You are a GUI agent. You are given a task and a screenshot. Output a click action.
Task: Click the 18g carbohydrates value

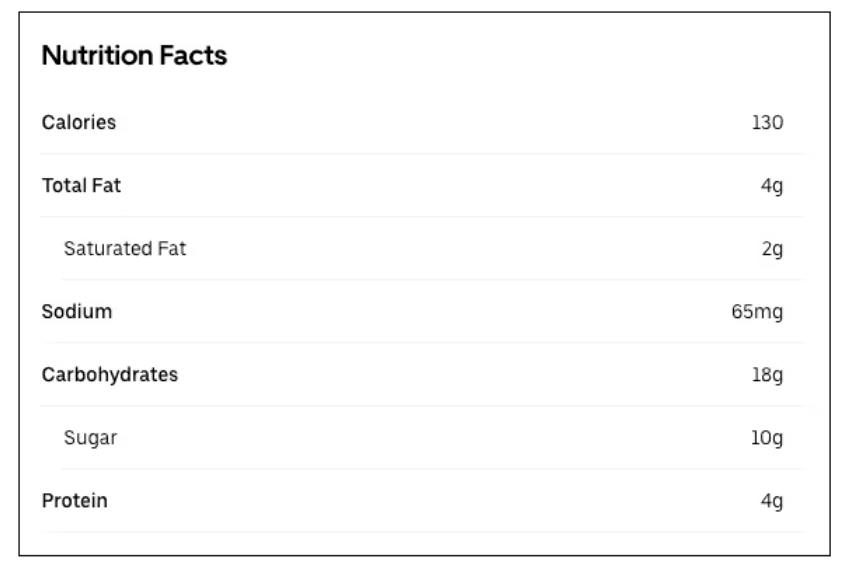click(x=768, y=375)
